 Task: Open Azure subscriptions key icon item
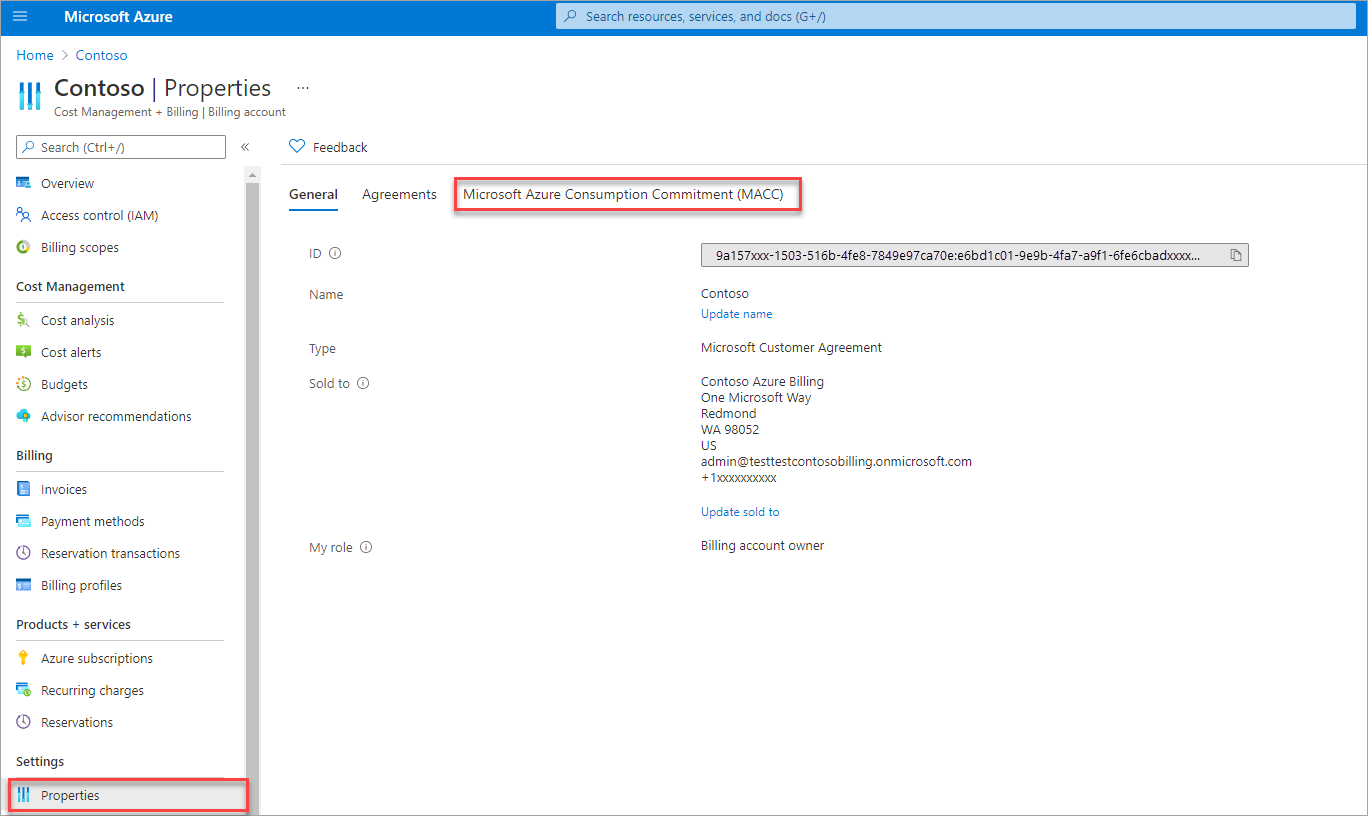(96, 659)
